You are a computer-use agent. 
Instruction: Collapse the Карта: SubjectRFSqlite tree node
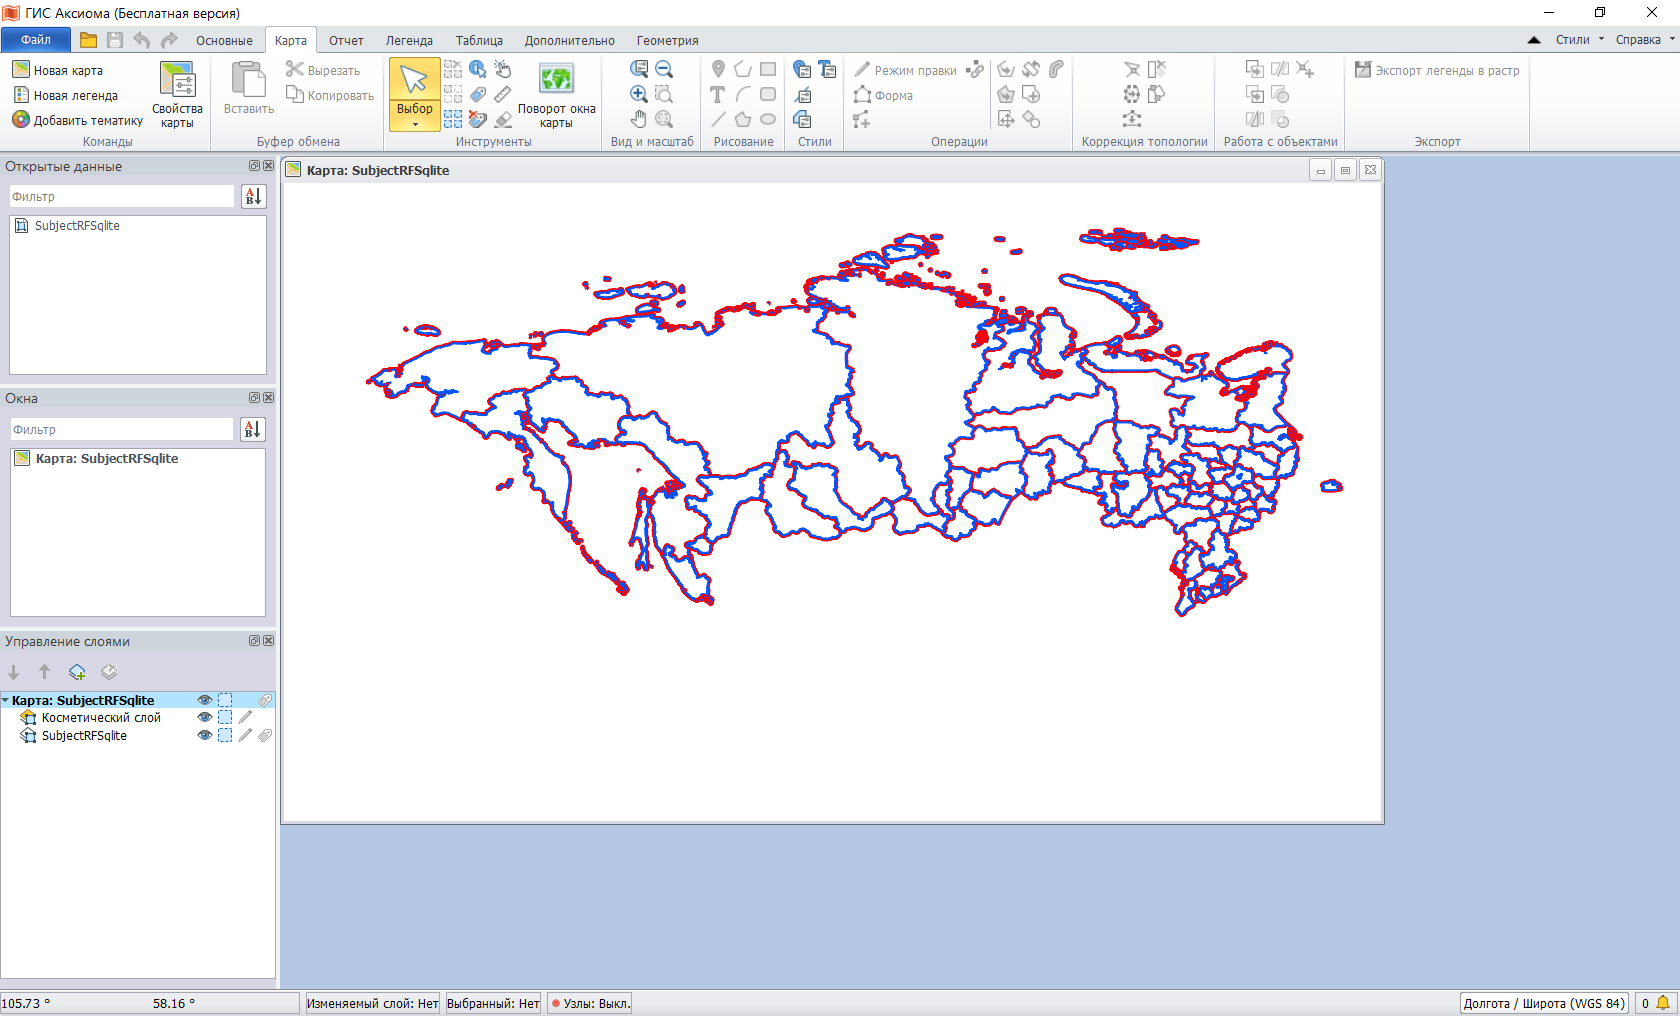[x=6, y=701]
